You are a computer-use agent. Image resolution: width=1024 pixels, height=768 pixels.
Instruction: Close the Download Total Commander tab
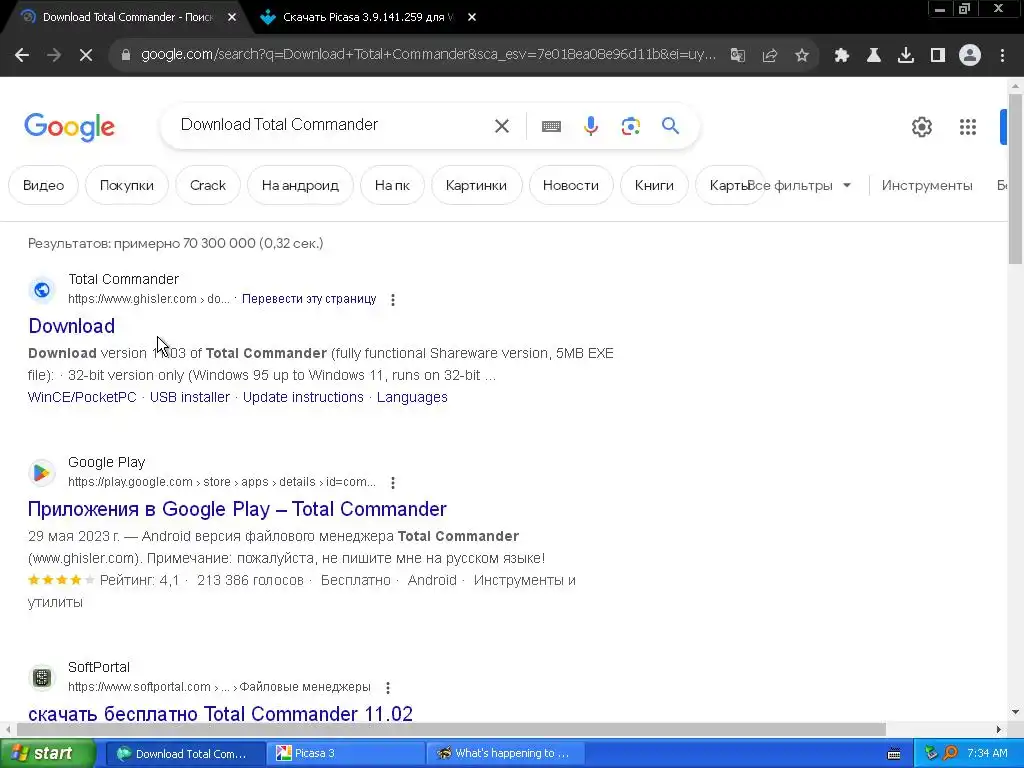click(x=232, y=18)
